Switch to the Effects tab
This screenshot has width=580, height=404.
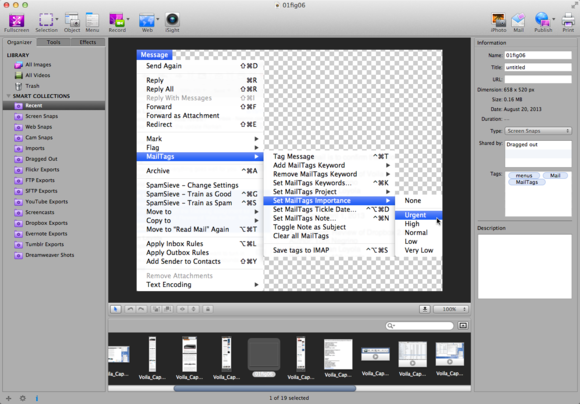coord(88,42)
